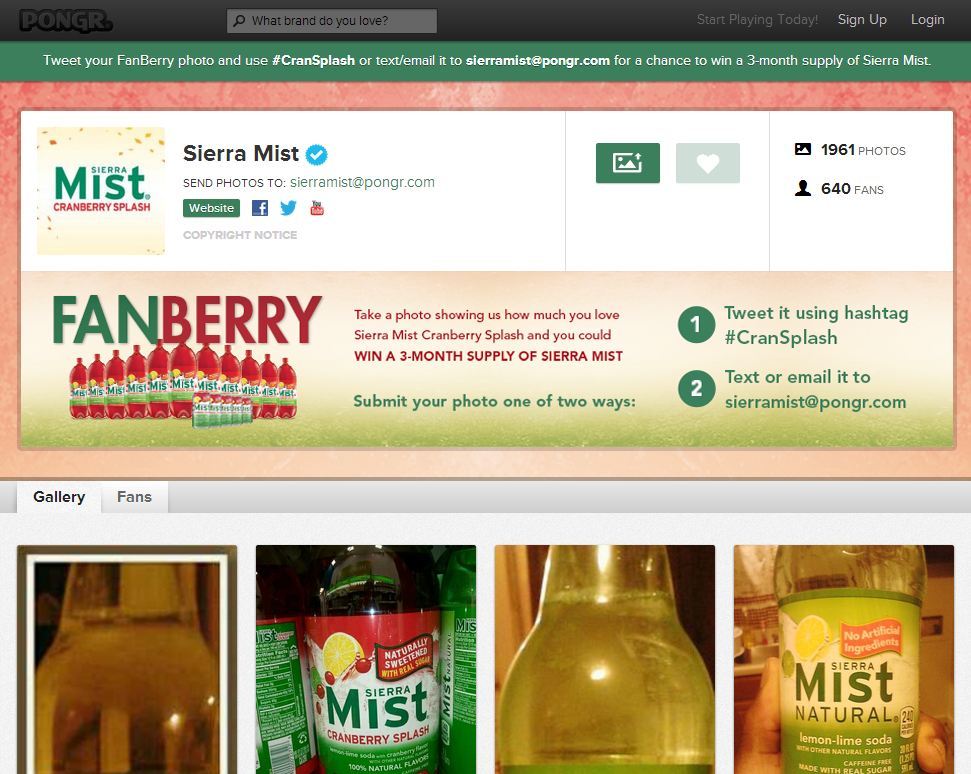The image size is (971, 774).
Task: Click the sierramist@pongr.com email link
Action: (x=362, y=183)
